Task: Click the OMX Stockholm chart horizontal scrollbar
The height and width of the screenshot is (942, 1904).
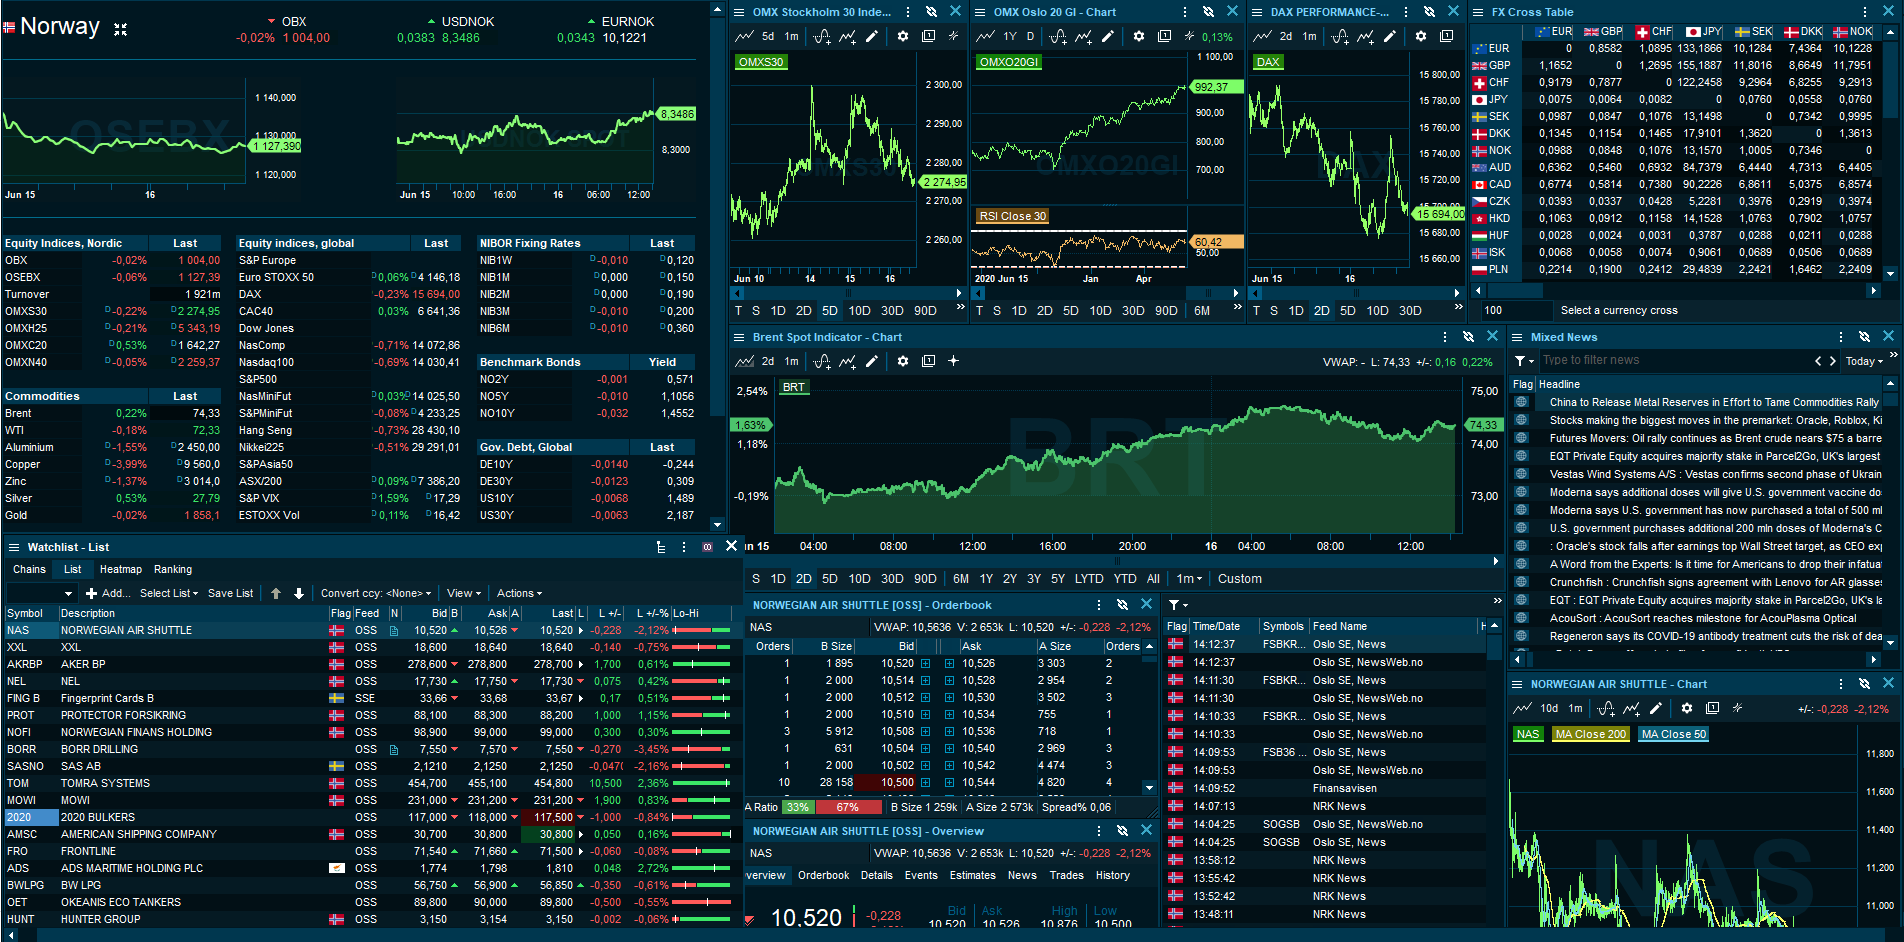Action: click(x=847, y=293)
